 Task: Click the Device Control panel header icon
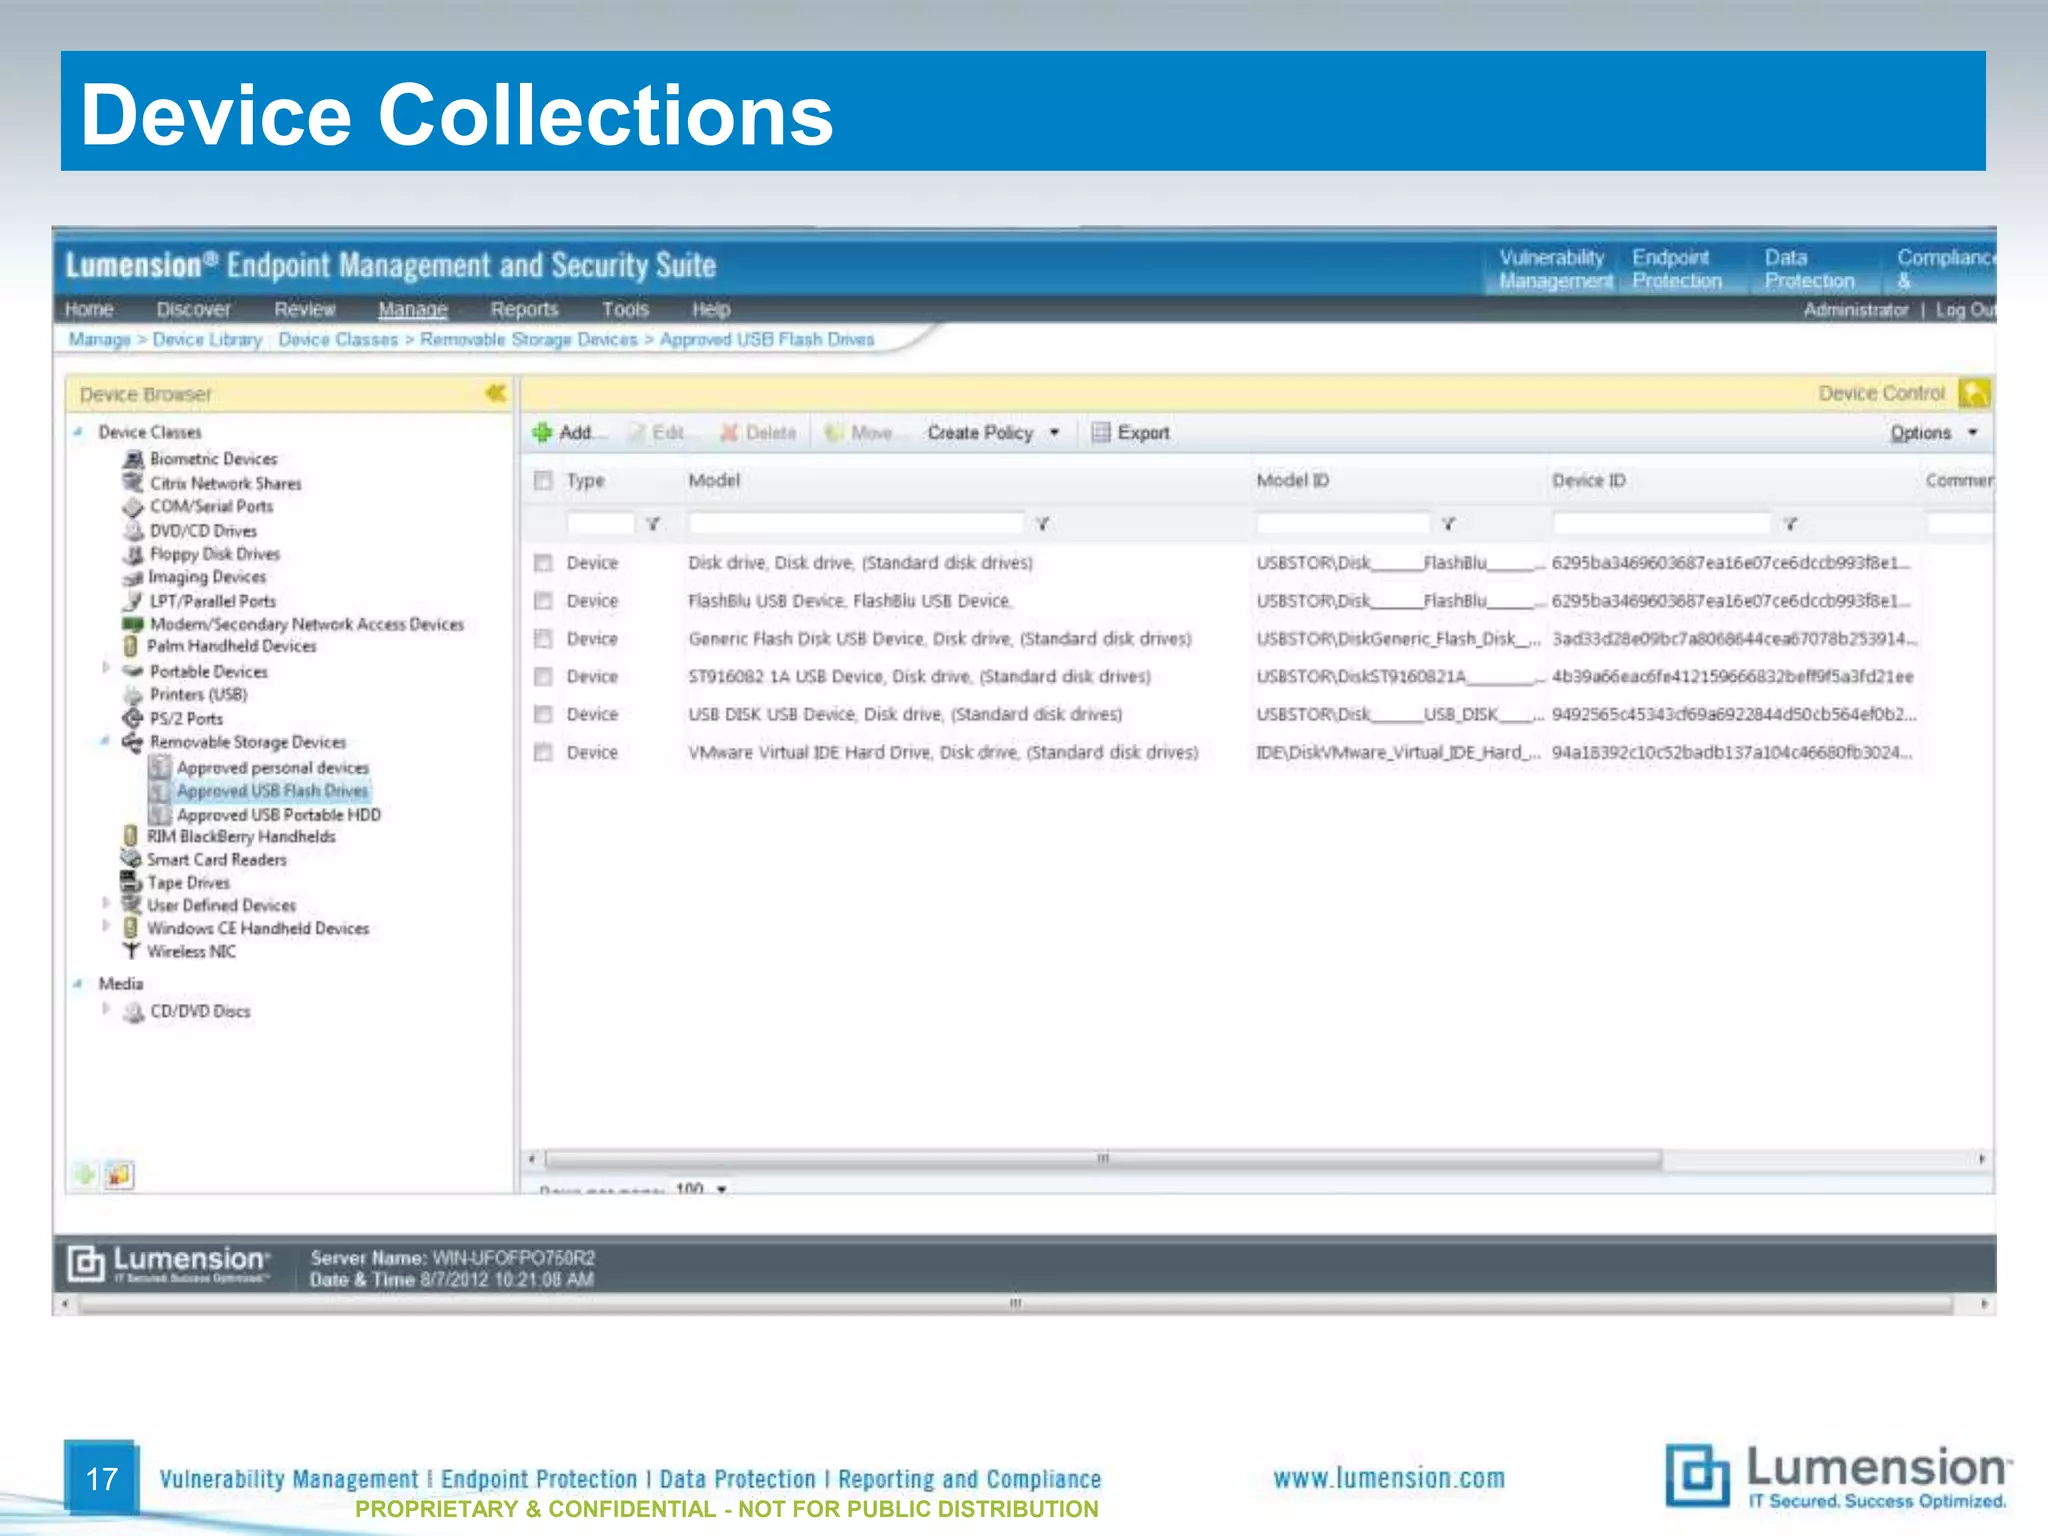coord(1974,393)
